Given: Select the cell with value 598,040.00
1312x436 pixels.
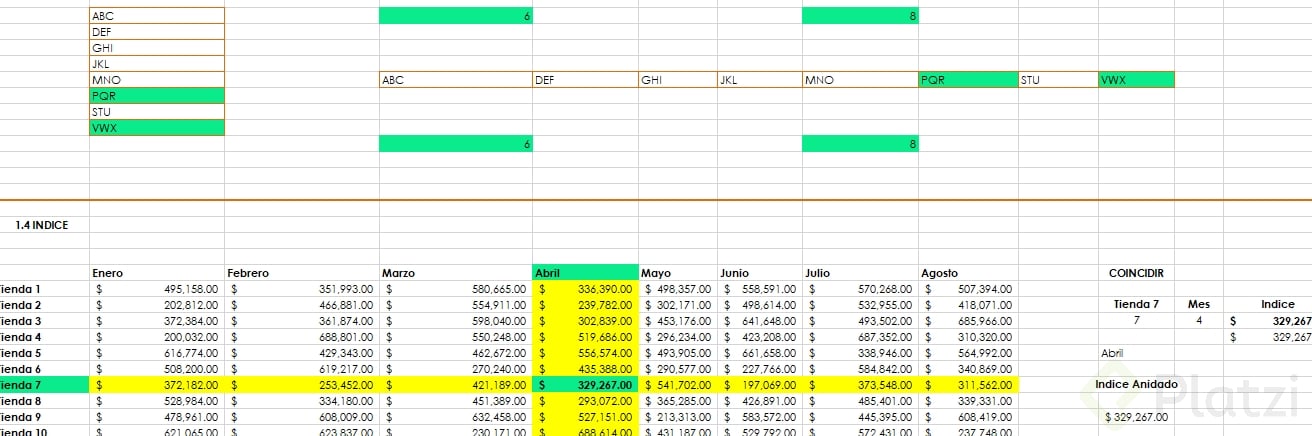Looking at the screenshot, I should [455, 321].
